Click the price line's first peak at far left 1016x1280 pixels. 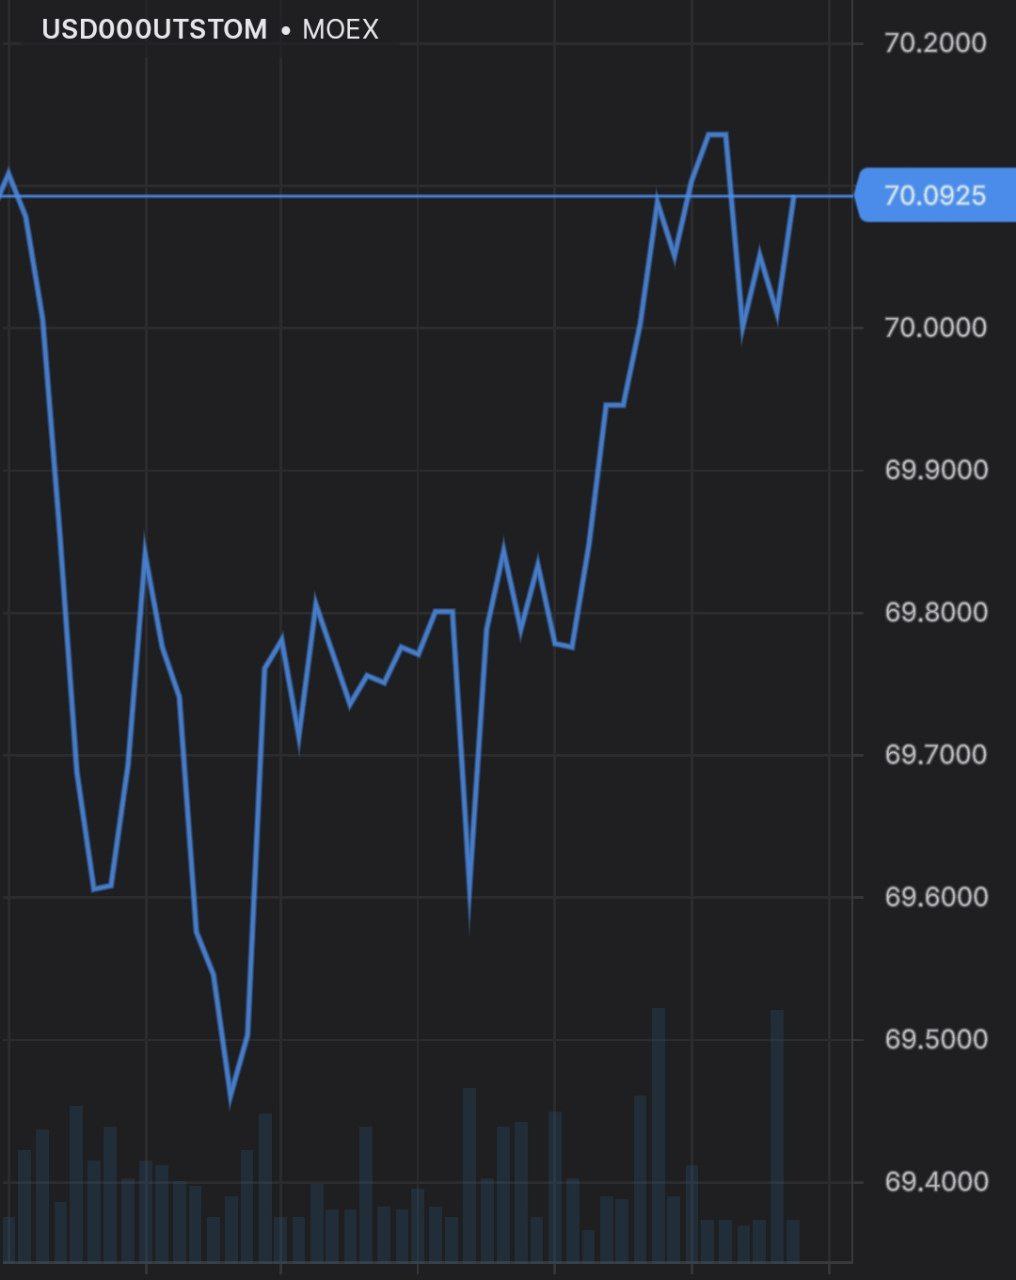tap(9, 174)
